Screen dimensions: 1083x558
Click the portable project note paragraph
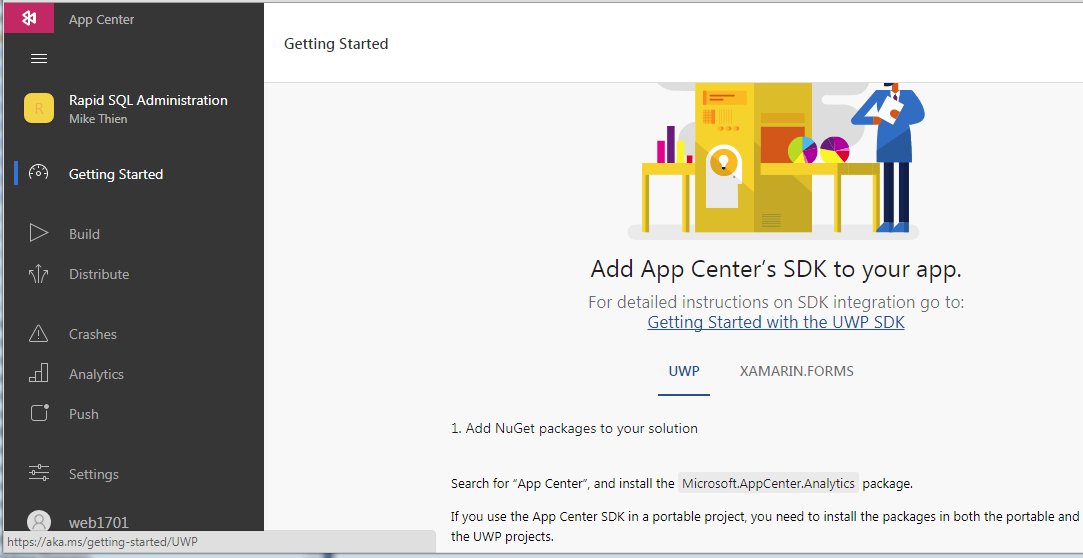[765, 526]
